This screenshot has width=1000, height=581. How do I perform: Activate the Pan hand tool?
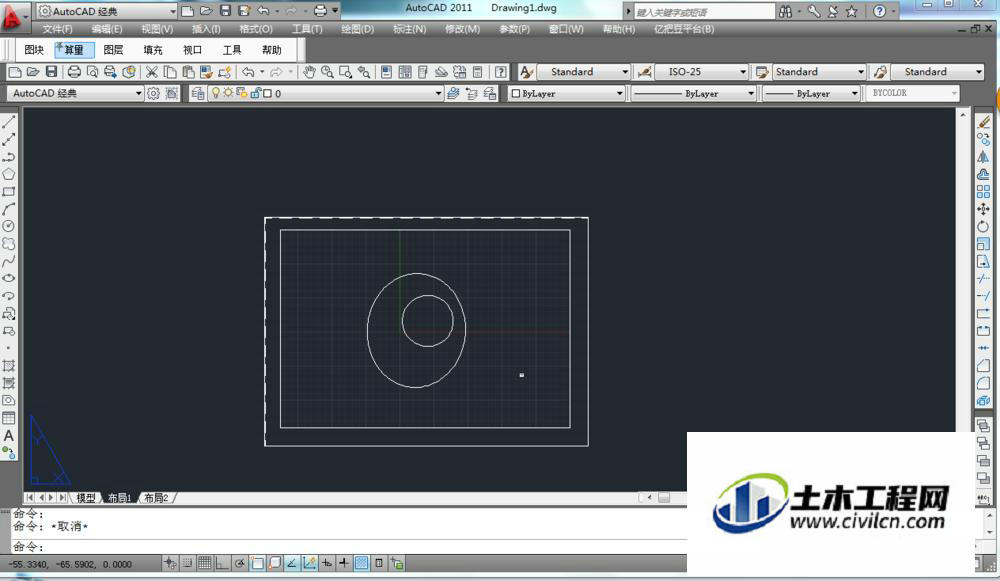309,72
